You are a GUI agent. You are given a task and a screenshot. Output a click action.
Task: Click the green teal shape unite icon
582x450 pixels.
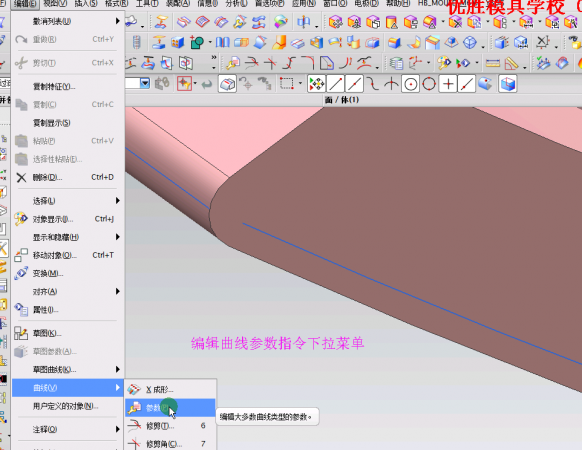[x=197, y=43]
